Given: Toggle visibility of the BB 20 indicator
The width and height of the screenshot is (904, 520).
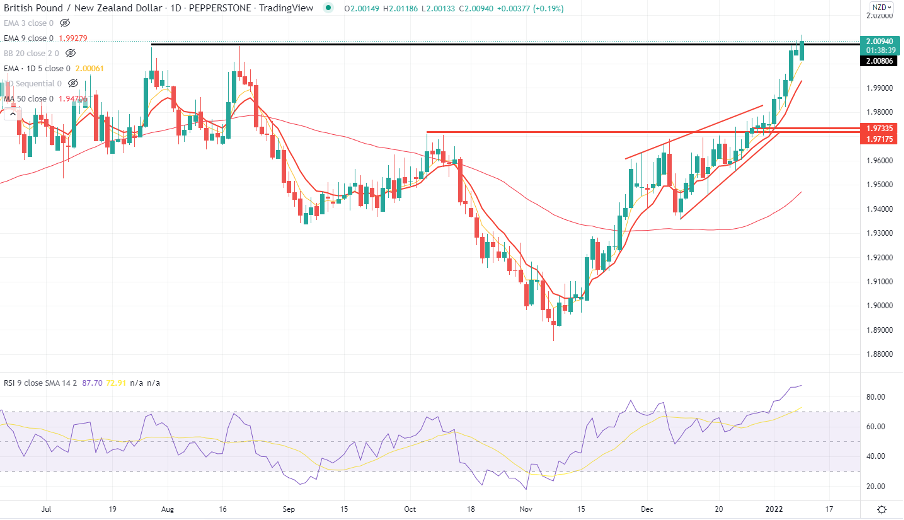Looking at the screenshot, I should pyautogui.click(x=70, y=53).
